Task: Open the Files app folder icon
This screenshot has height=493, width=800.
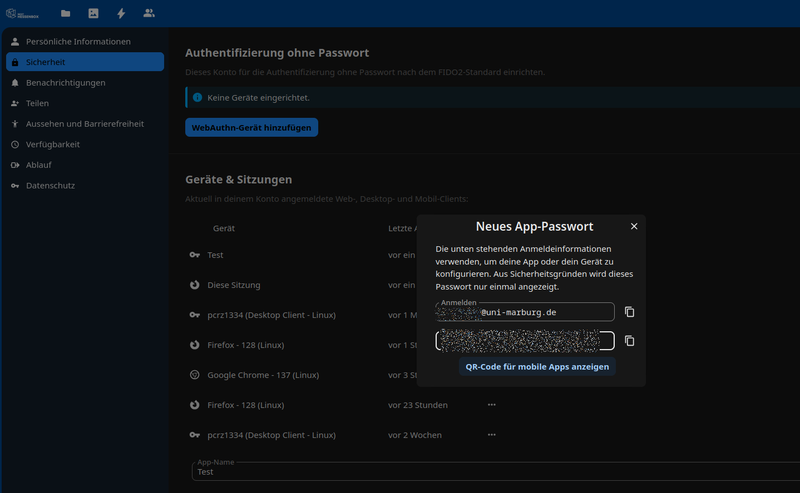Action: coord(65,13)
